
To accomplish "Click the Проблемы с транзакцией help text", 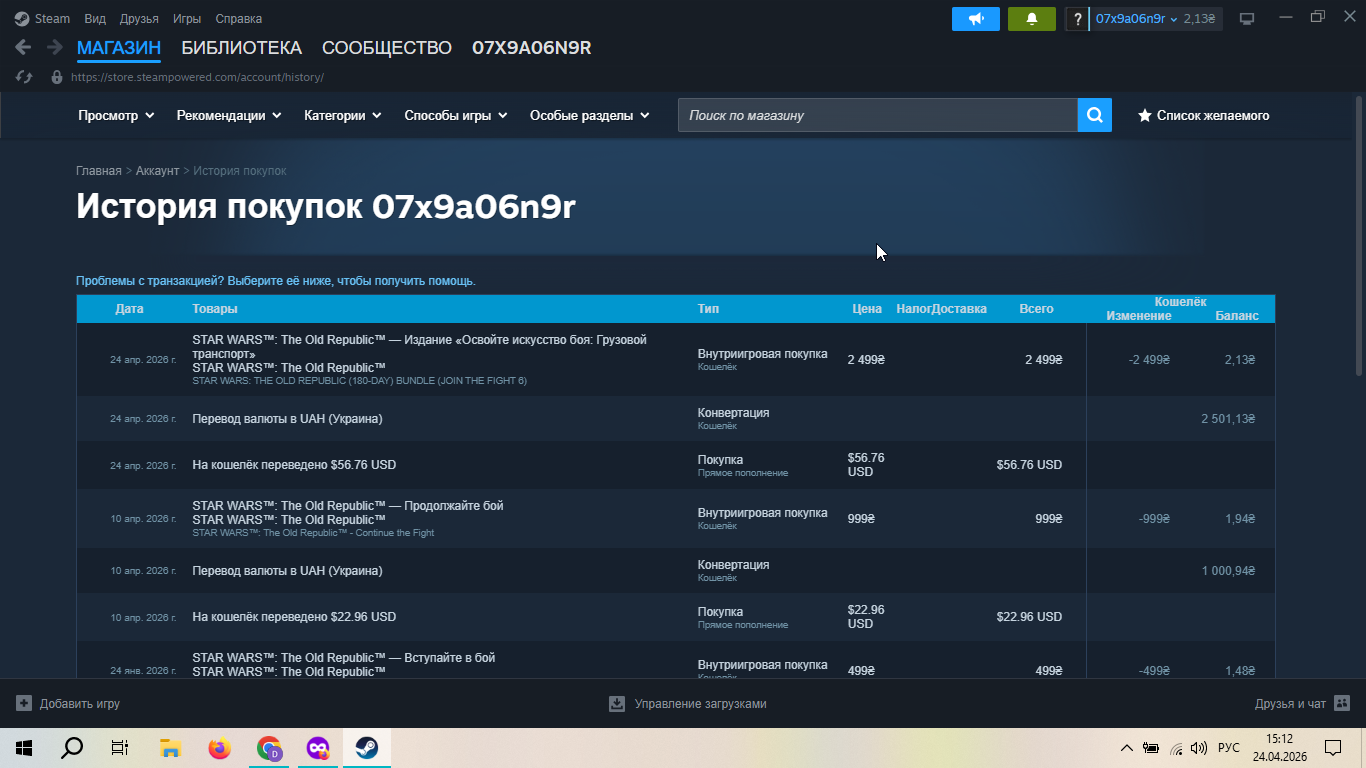I will point(276,281).
